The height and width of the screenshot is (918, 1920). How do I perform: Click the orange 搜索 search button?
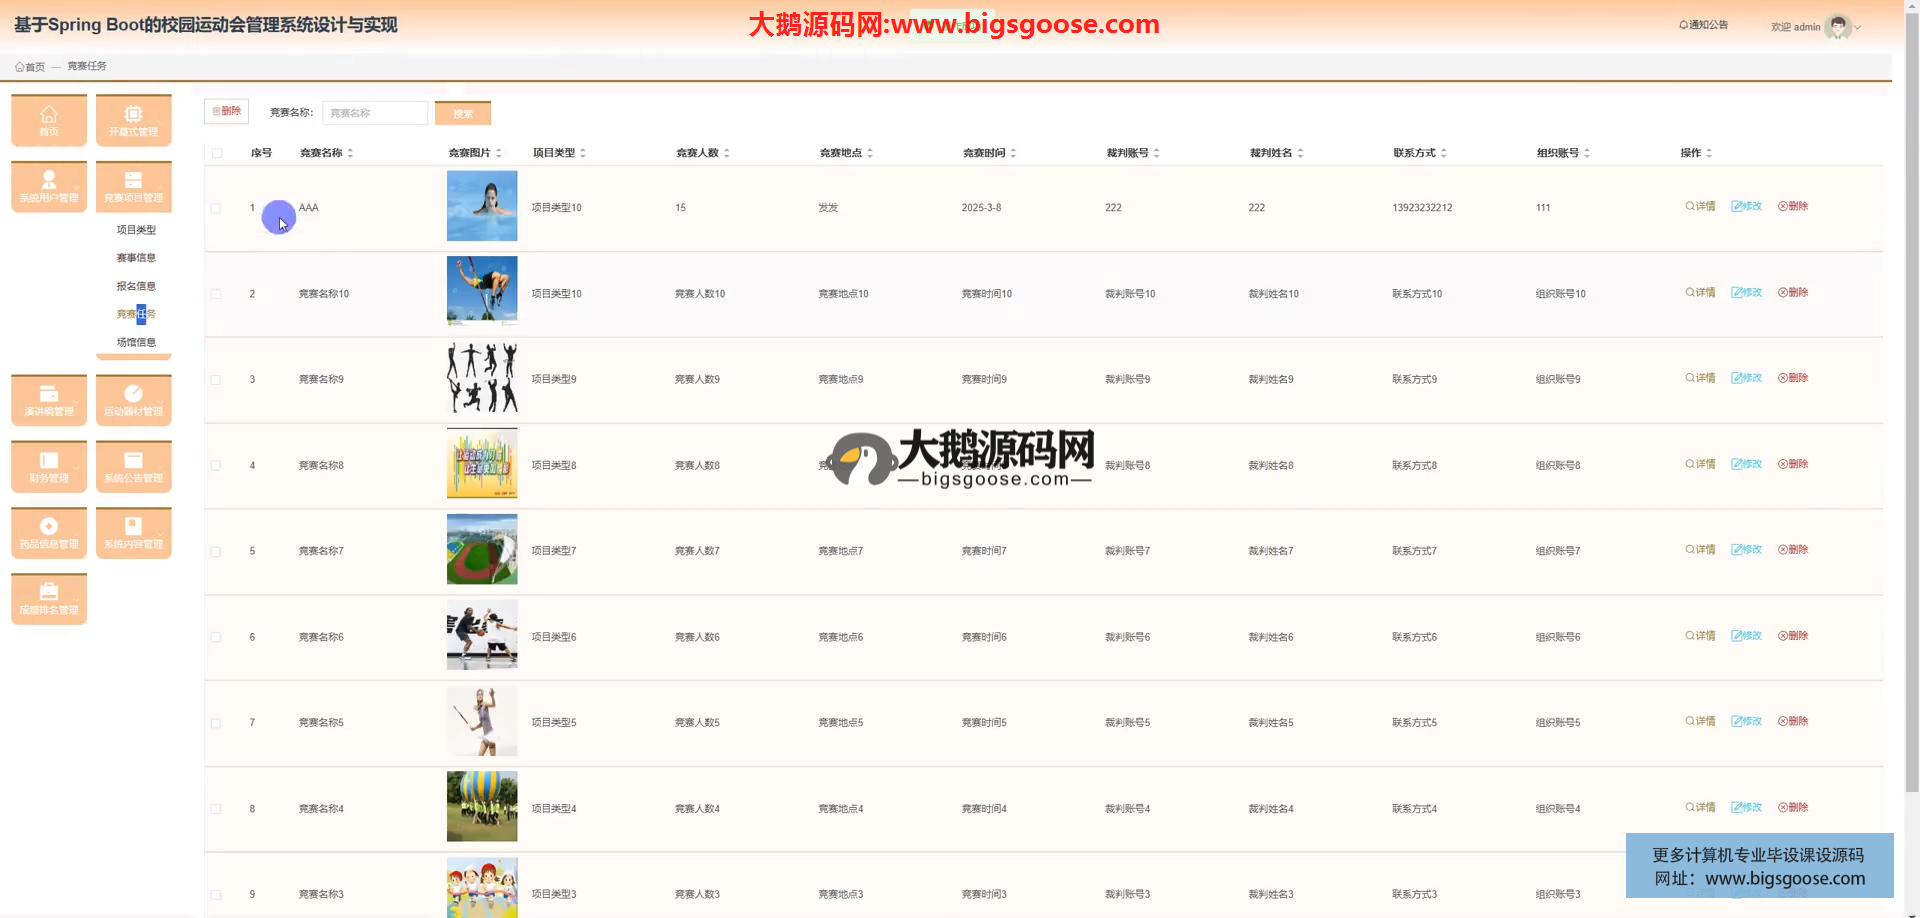pos(462,113)
